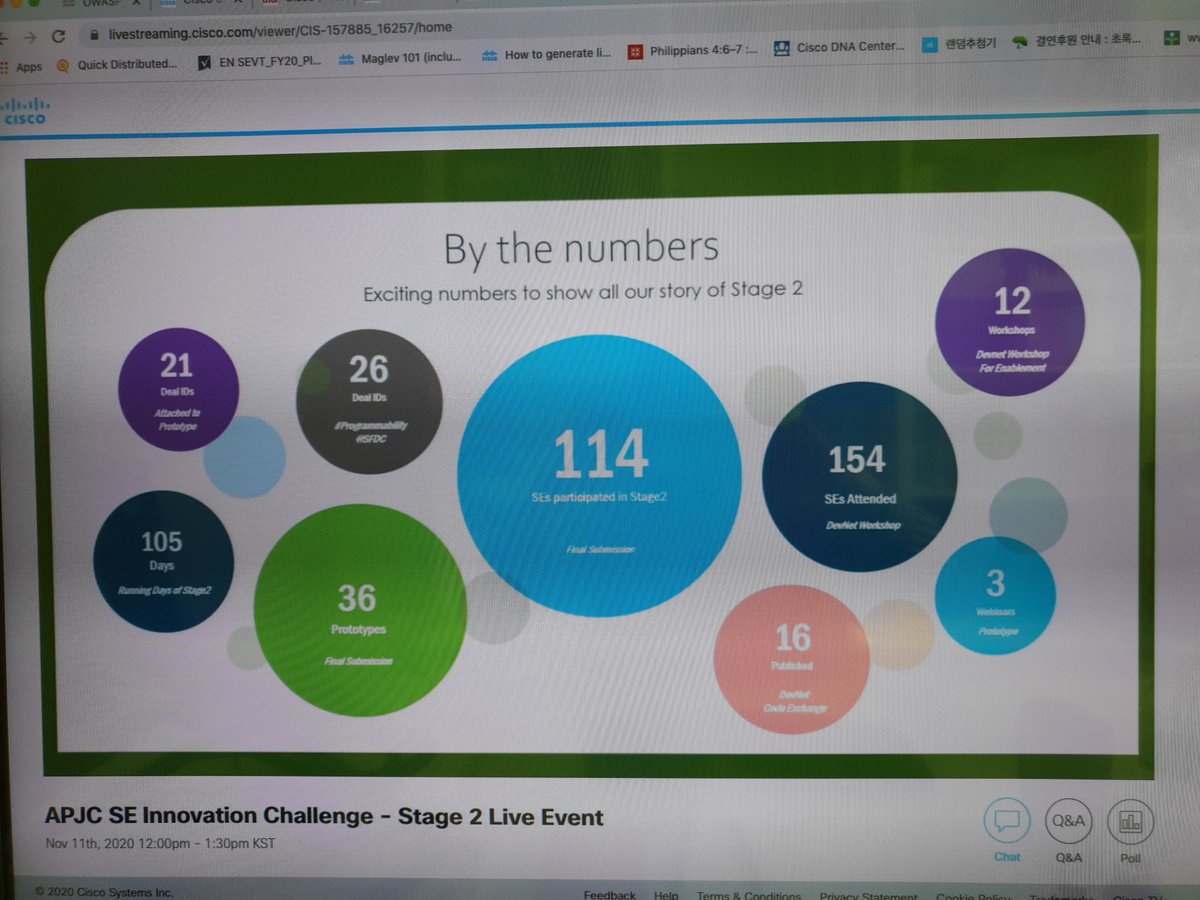Click the Feedback footer link
Screen dimensions: 1200x900
click(x=609, y=894)
